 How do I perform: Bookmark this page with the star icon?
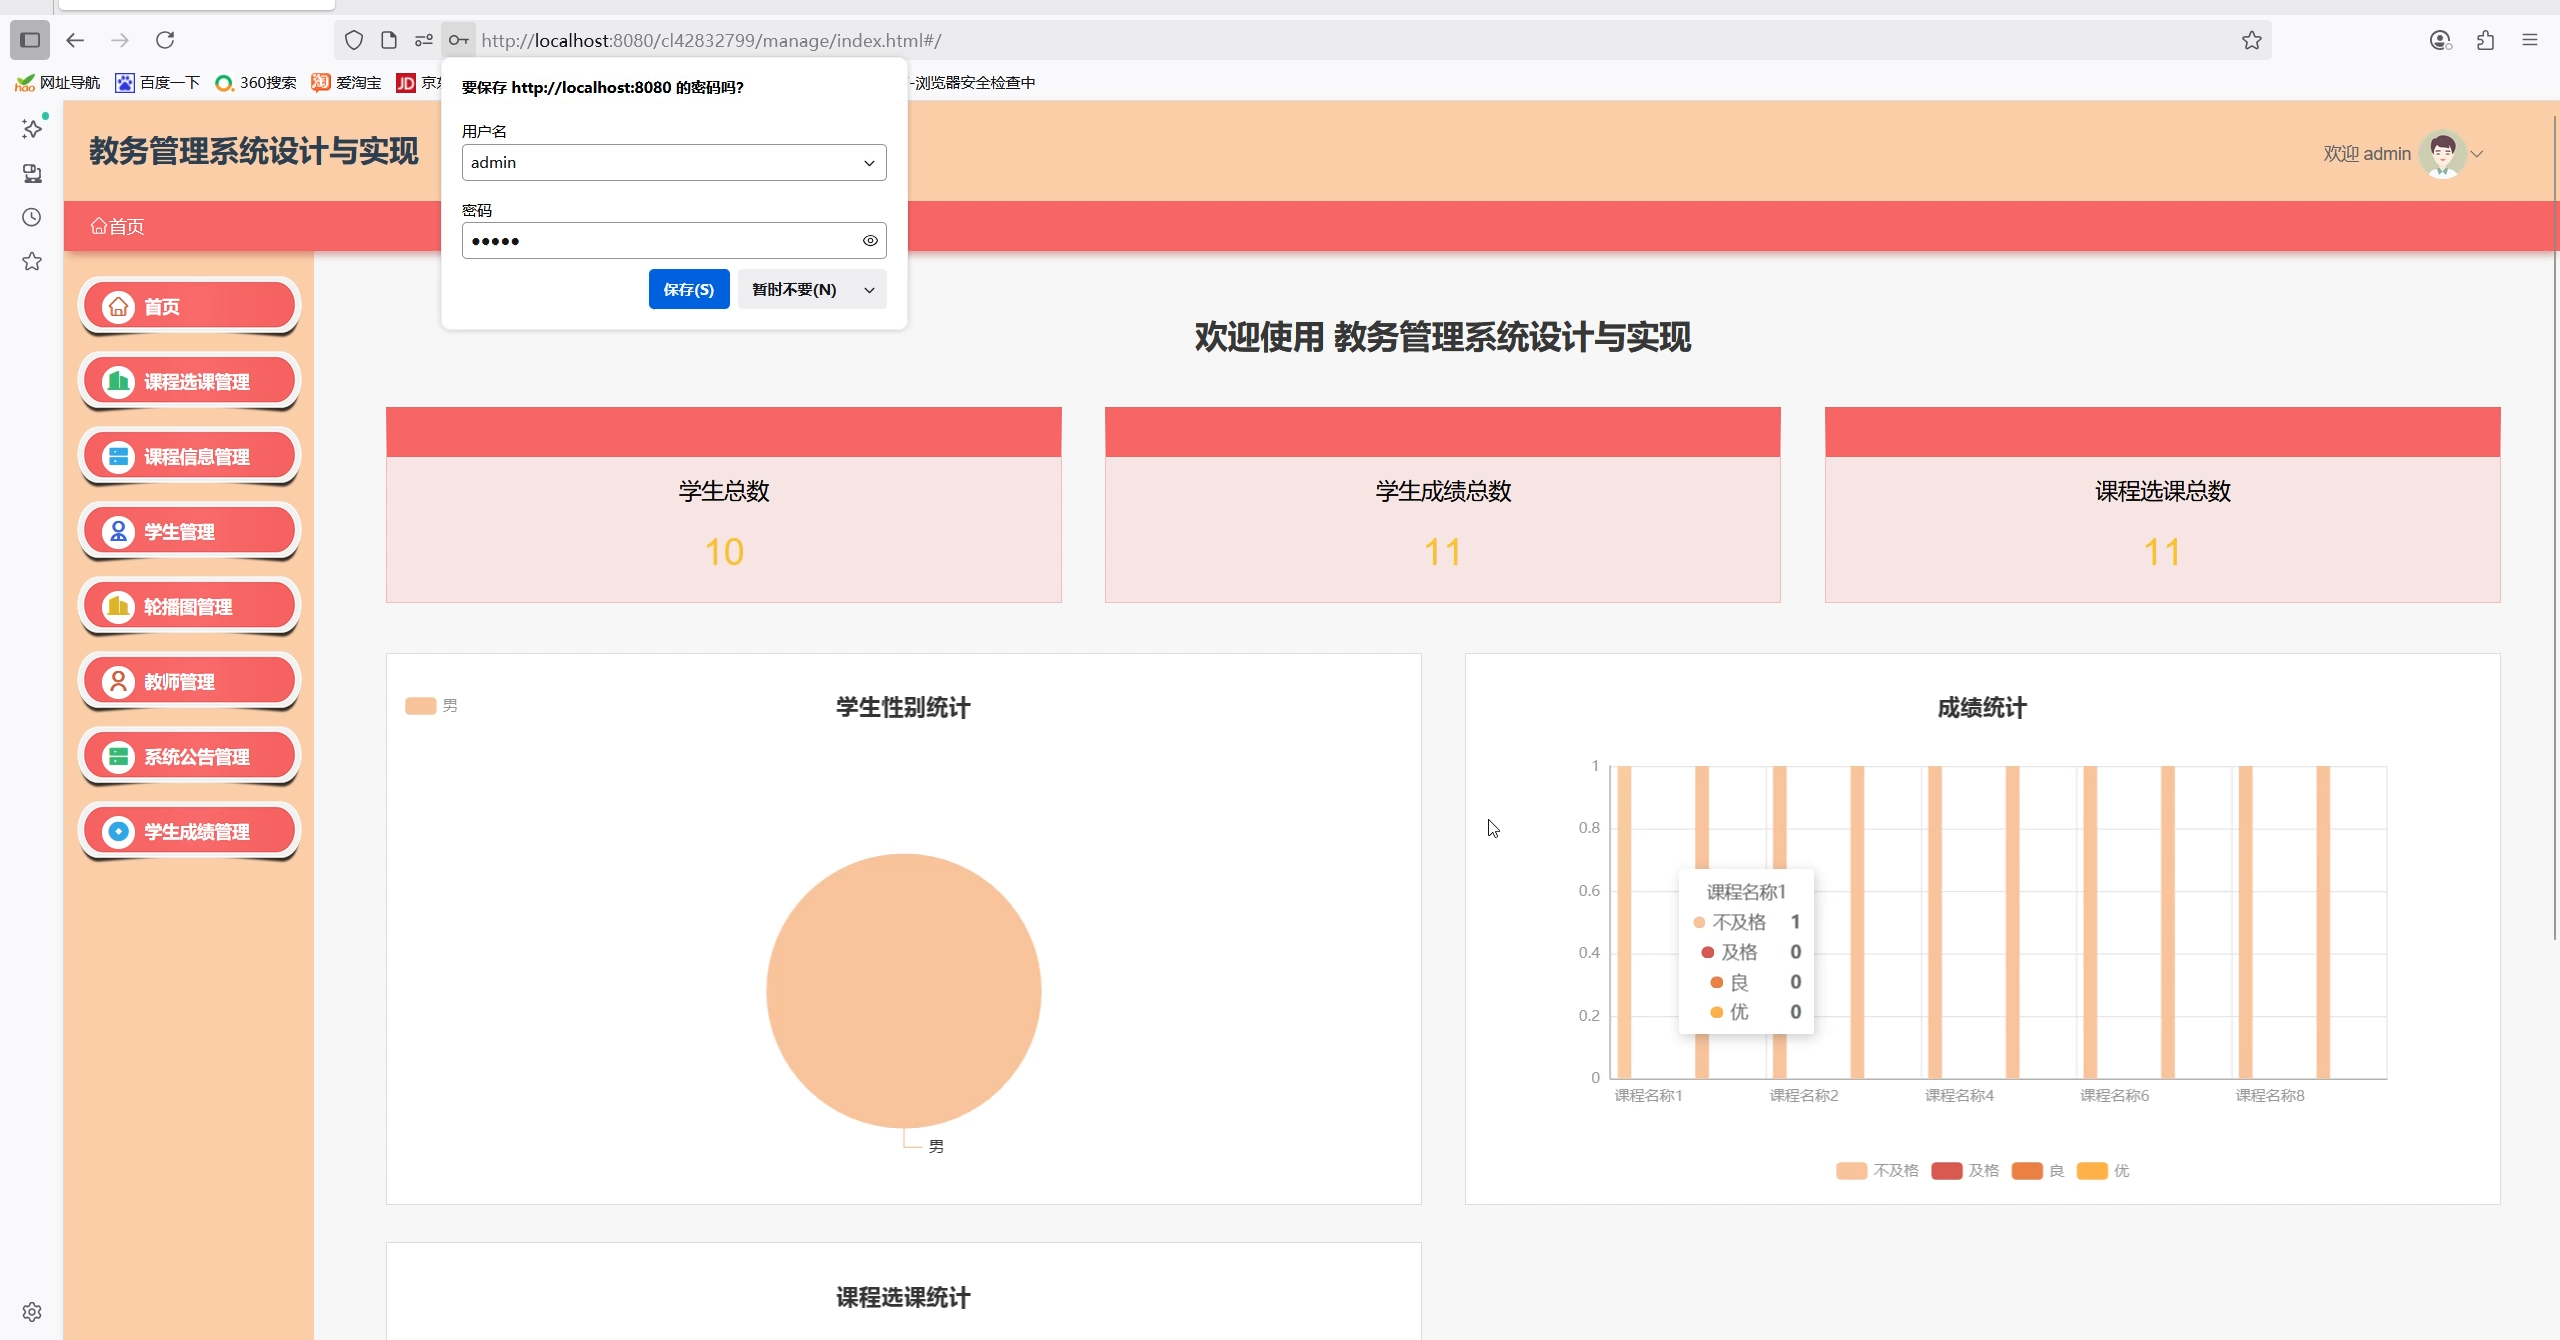(x=2251, y=40)
